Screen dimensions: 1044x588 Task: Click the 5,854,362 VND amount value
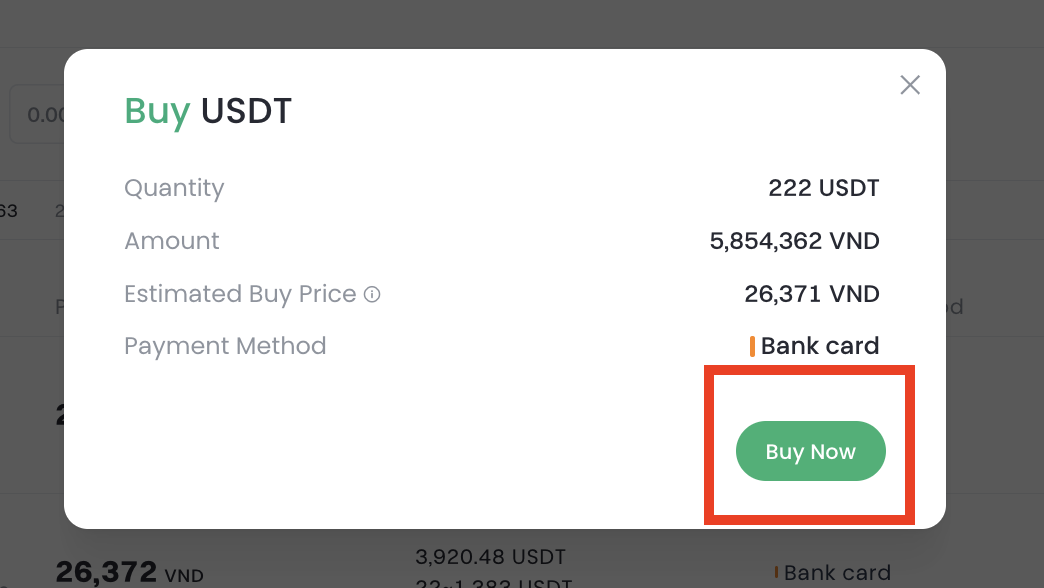coord(794,241)
